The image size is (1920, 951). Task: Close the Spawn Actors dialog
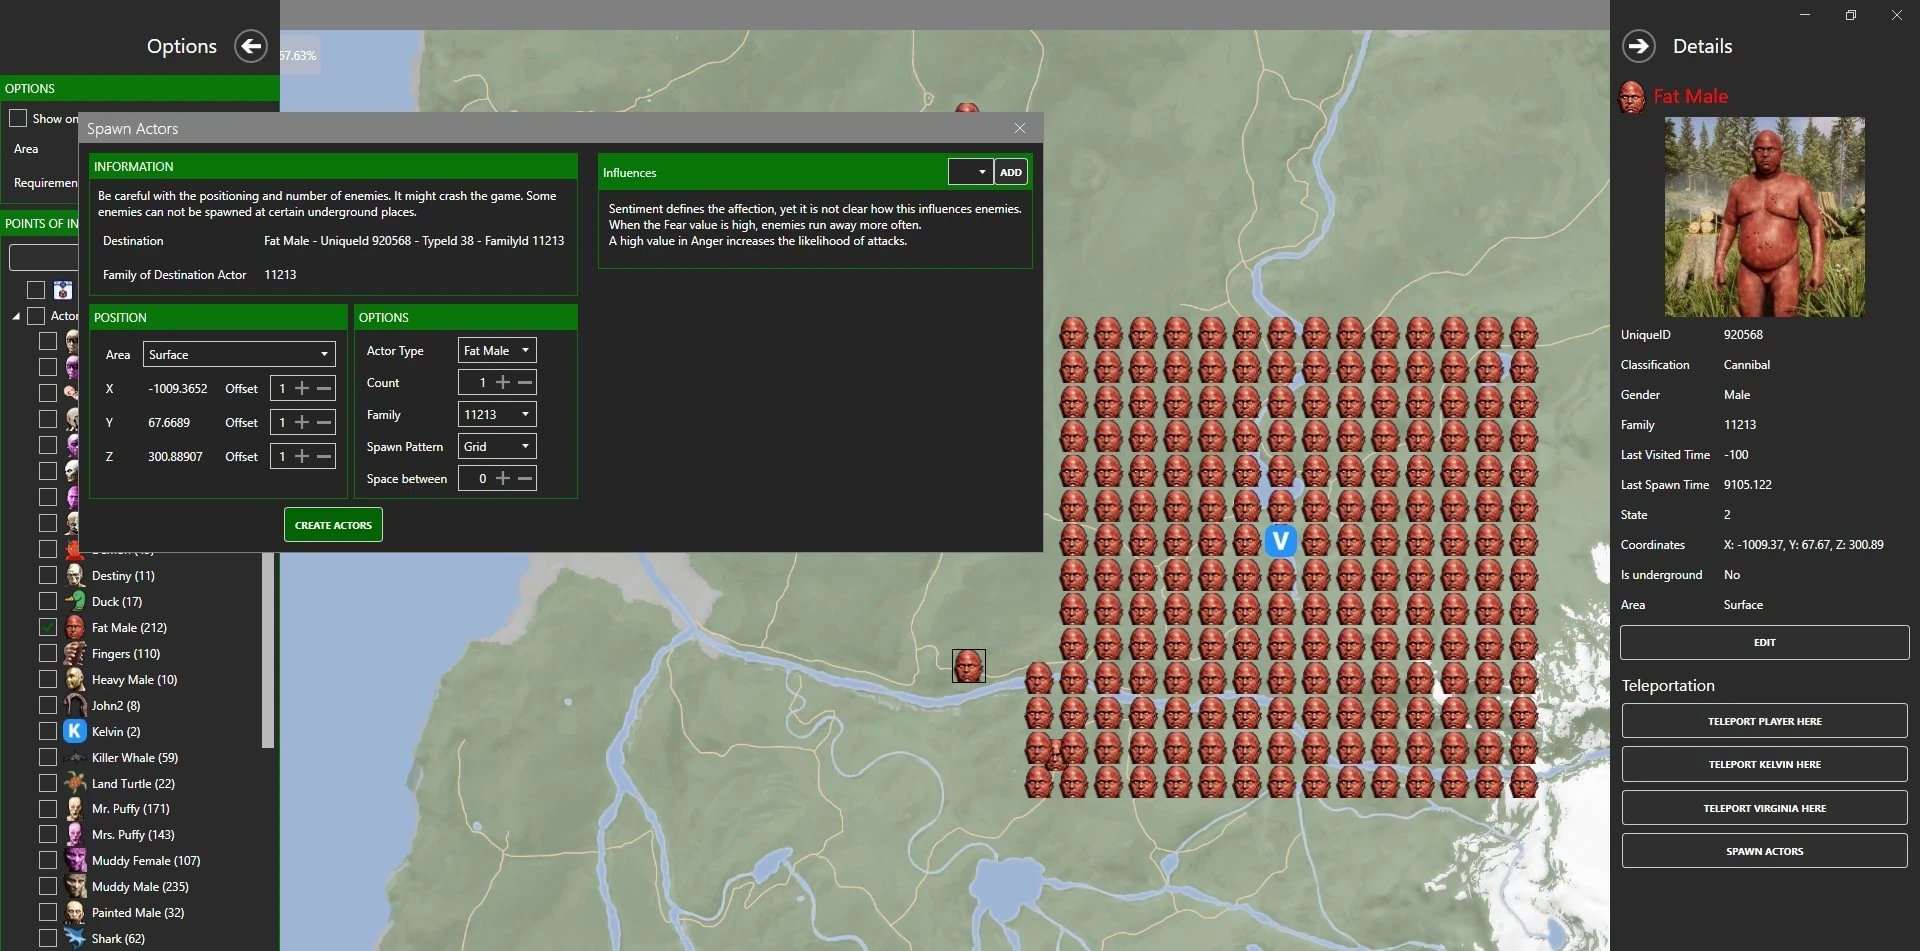coord(1020,128)
